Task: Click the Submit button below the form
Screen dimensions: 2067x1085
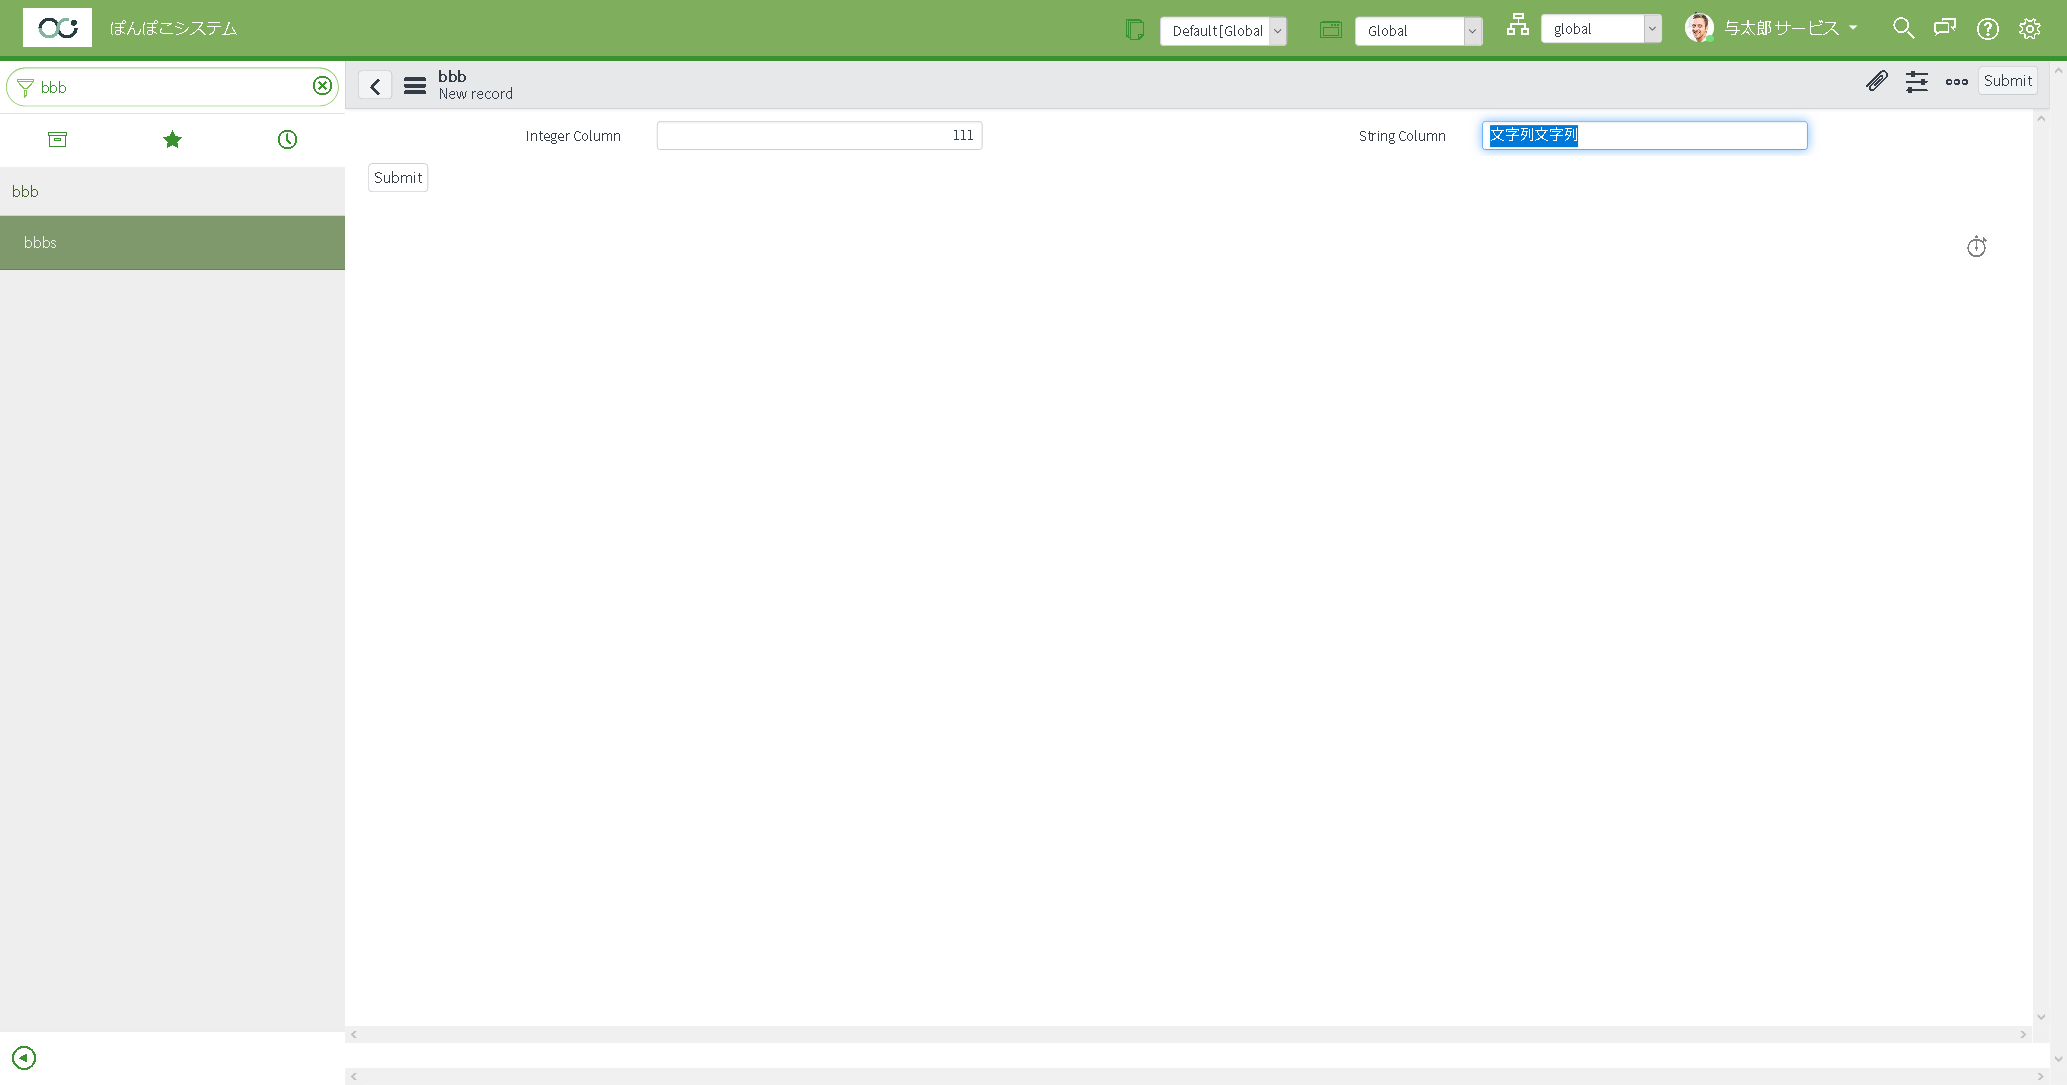Action: tap(397, 177)
